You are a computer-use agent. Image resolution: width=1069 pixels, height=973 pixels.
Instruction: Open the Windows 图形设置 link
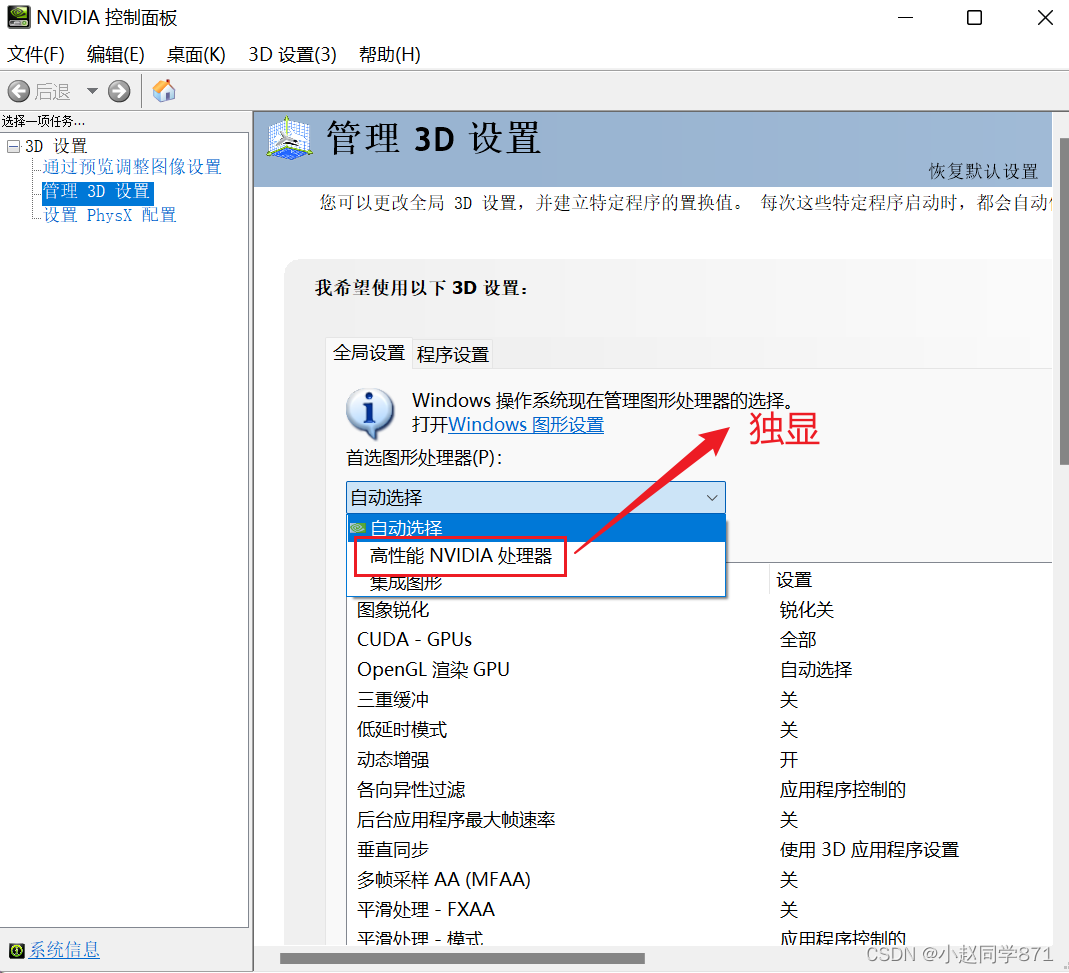coord(526,425)
